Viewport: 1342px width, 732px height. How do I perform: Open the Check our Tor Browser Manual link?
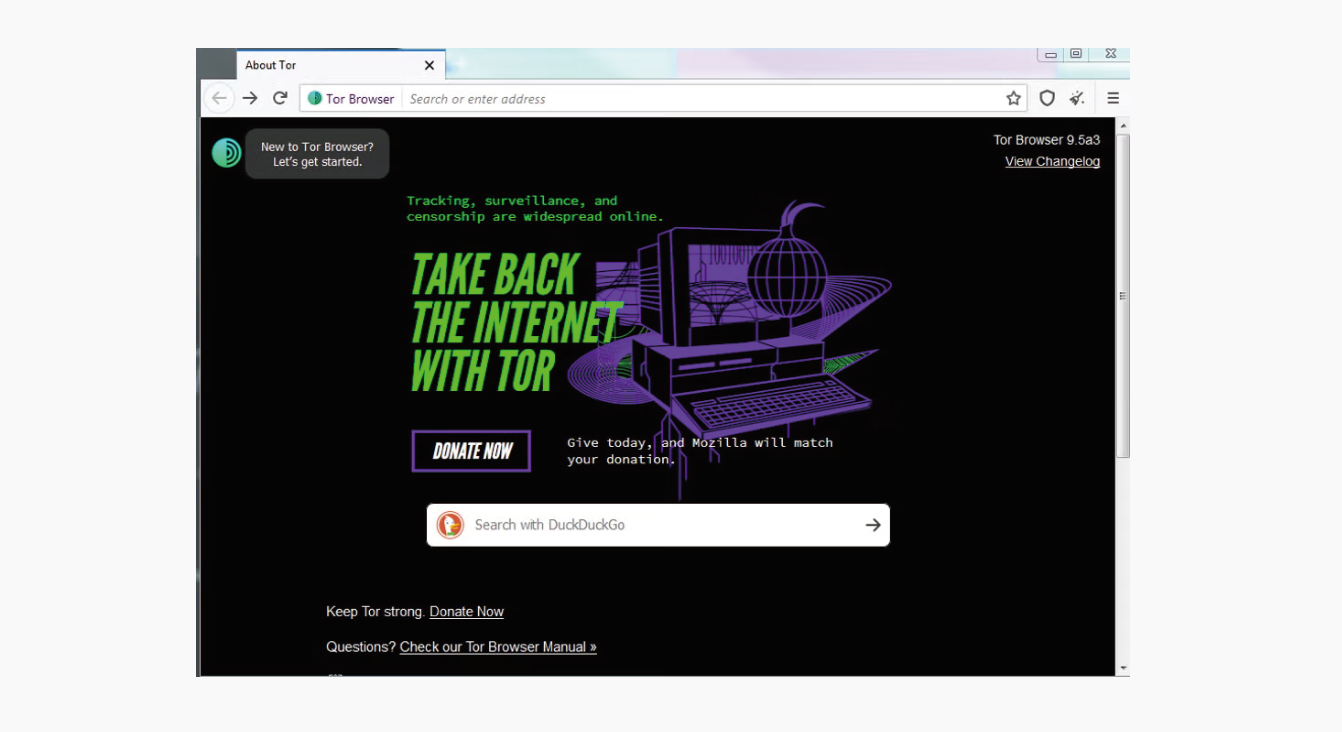click(x=498, y=647)
